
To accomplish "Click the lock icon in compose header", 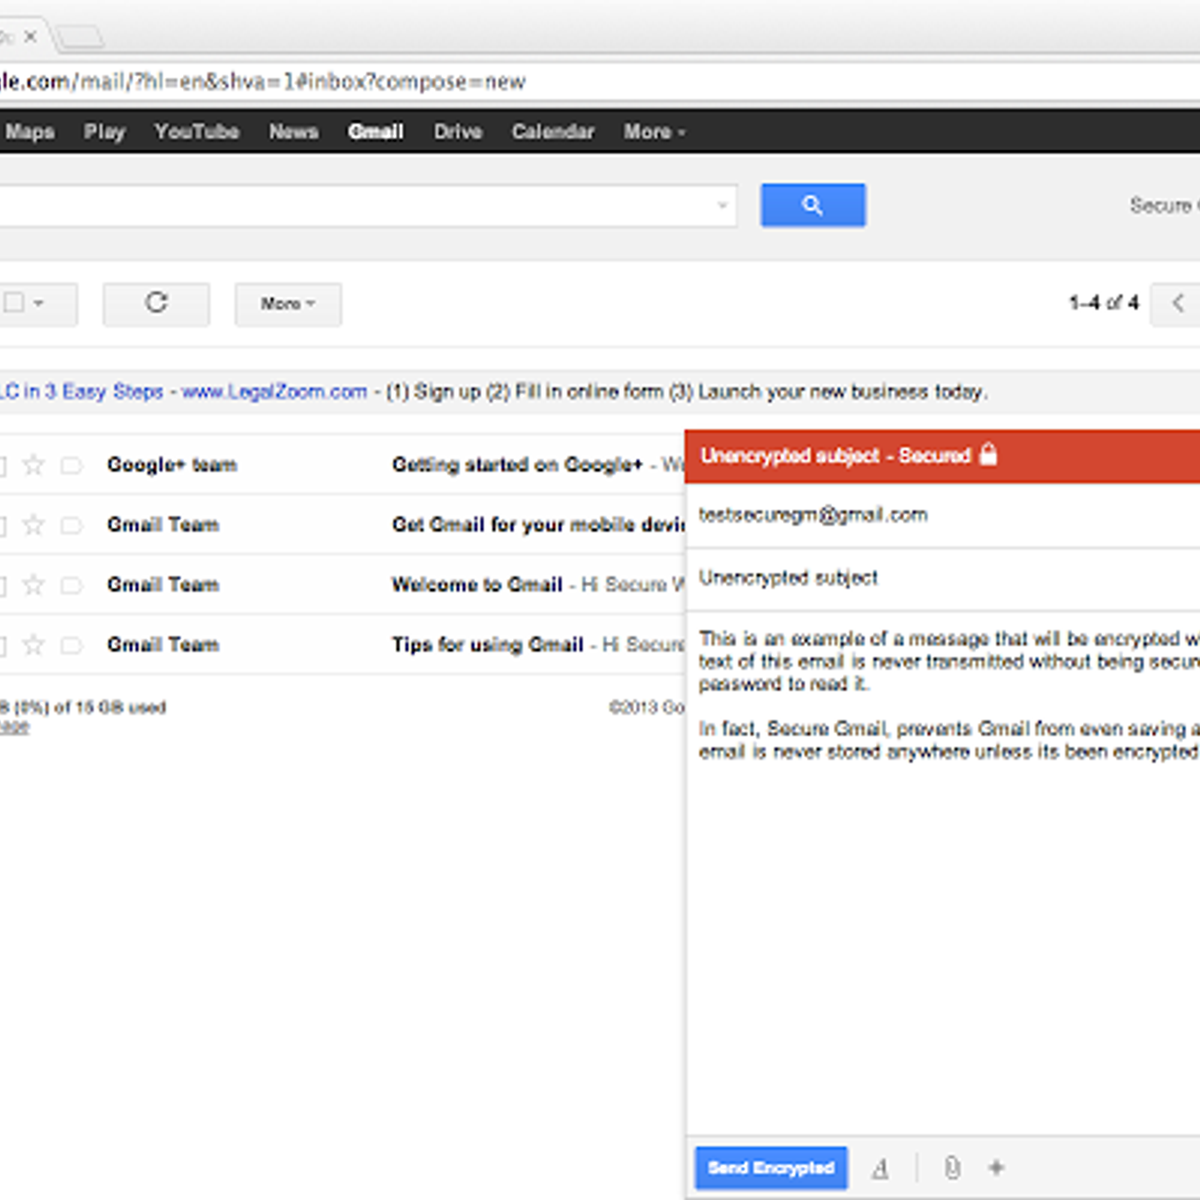I will [x=988, y=455].
